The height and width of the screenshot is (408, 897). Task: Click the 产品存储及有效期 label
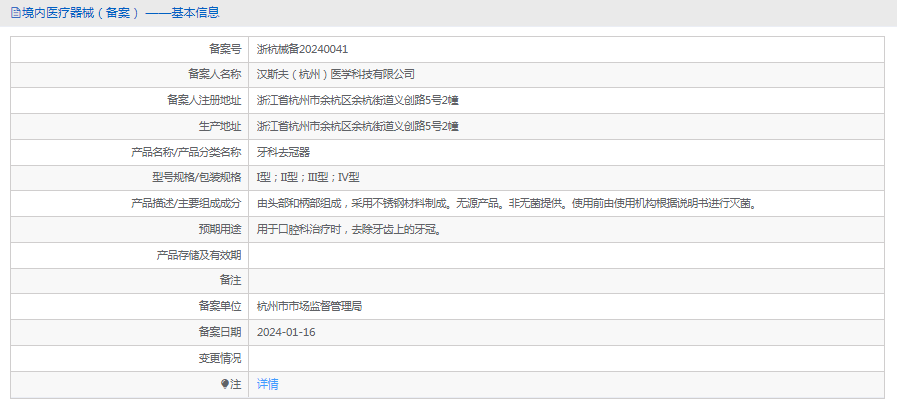point(199,255)
